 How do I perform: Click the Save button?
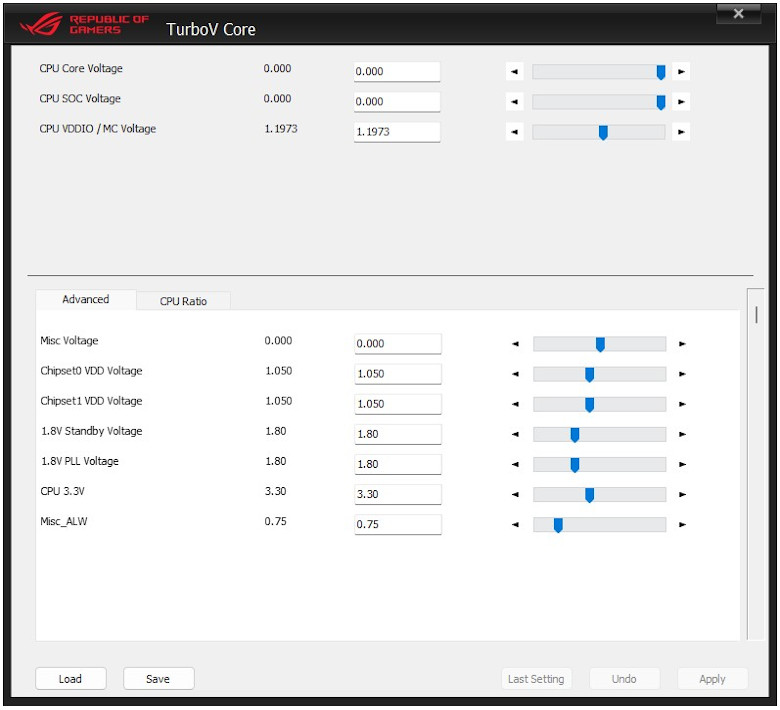(158, 679)
